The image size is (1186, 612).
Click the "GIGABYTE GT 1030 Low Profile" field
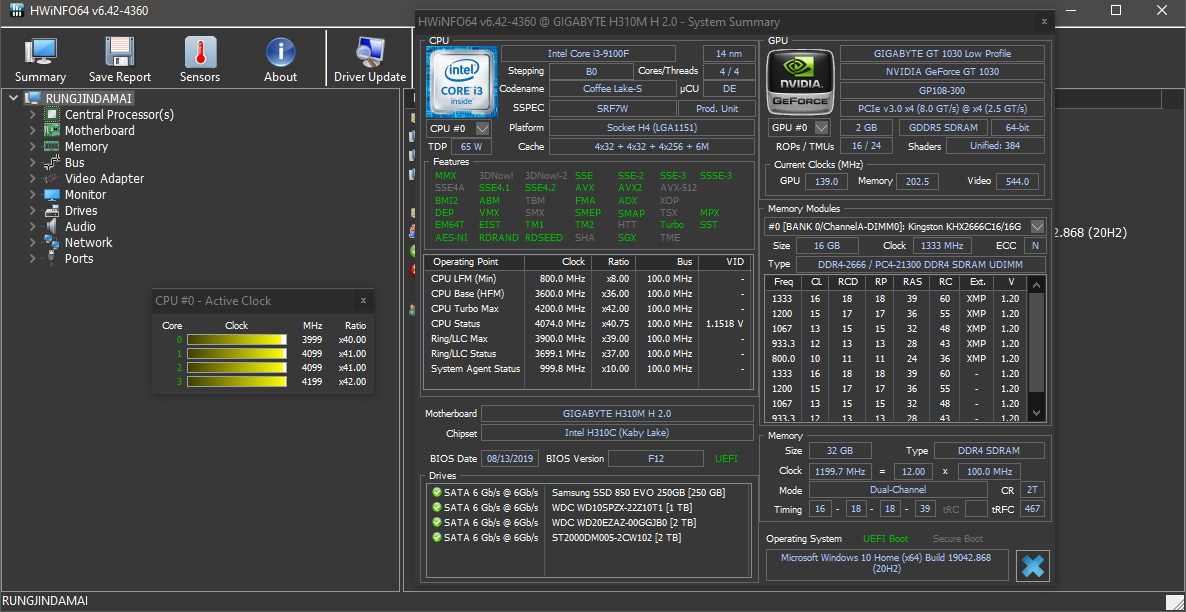pos(942,54)
